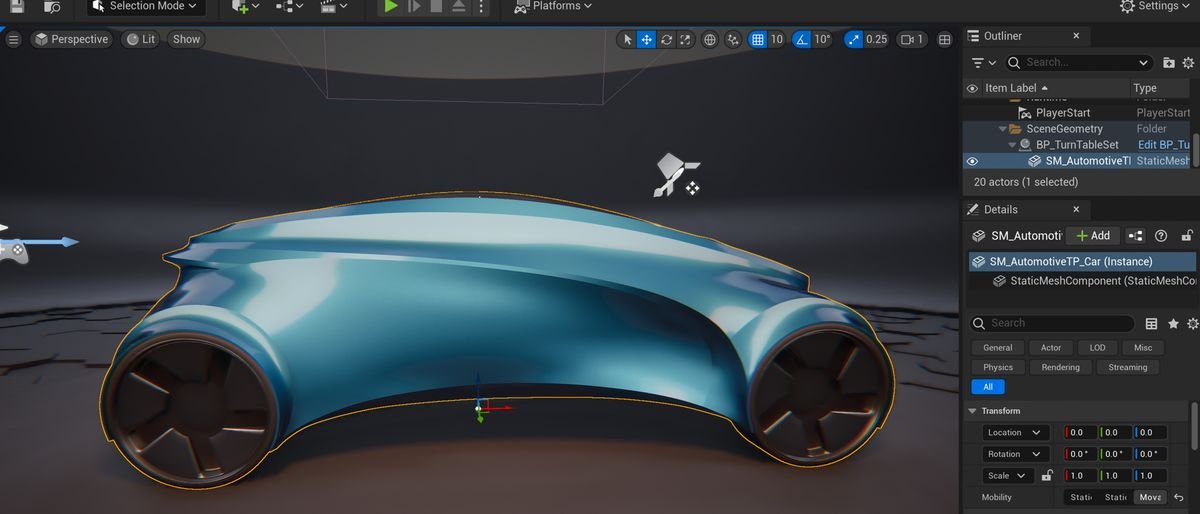
Task: Open the Selection Mode dropdown
Action: pyautogui.click(x=146, y=6)
